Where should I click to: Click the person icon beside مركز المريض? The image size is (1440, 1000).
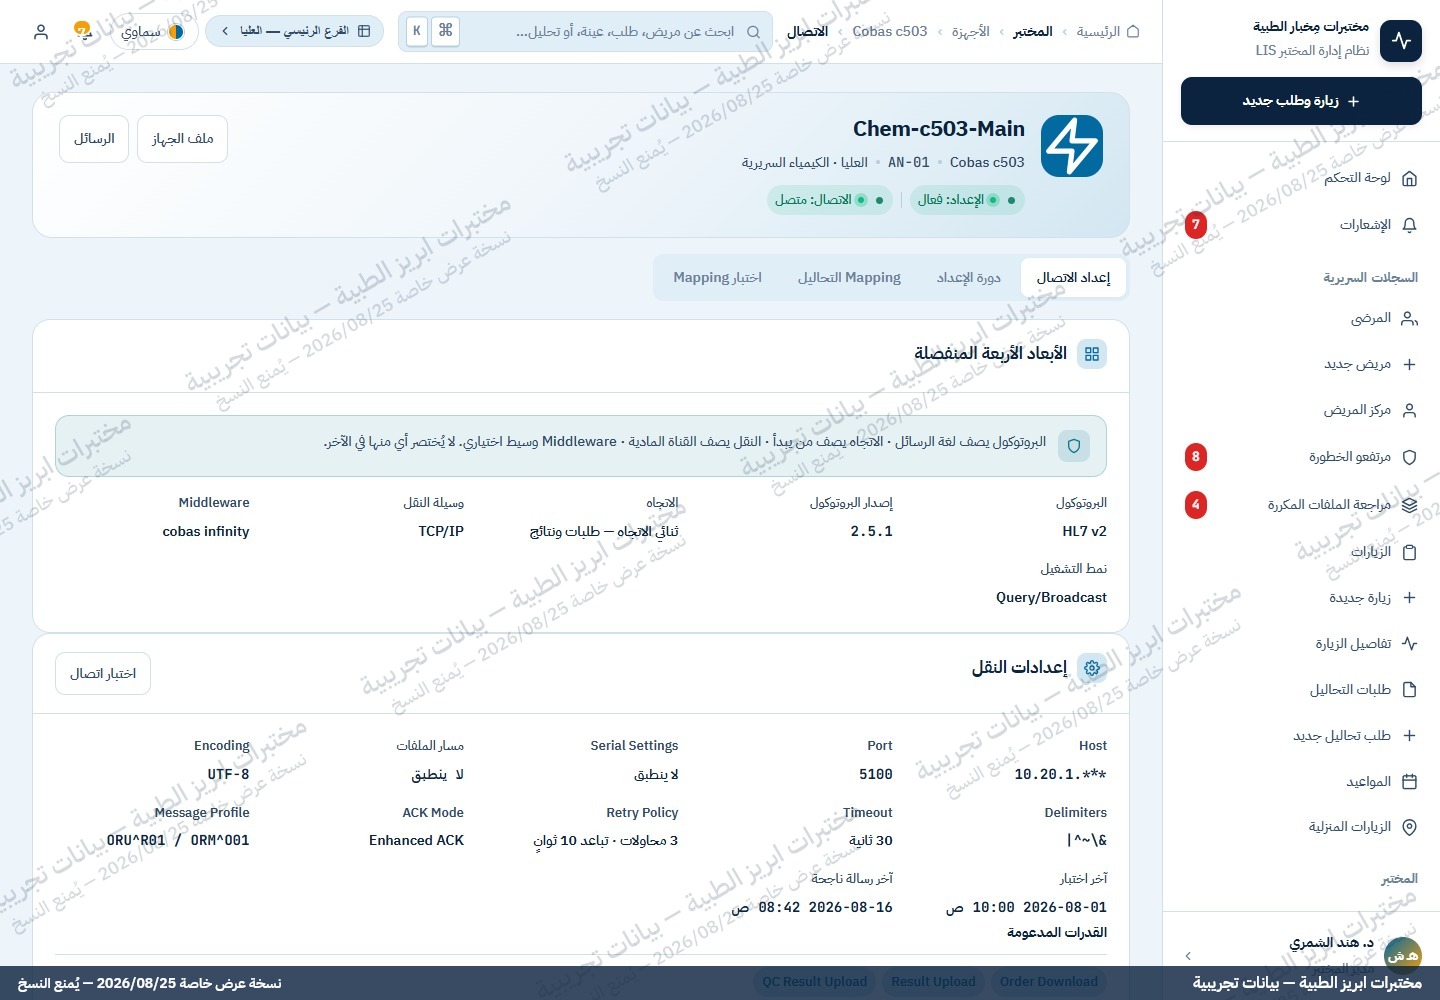[1409, 410]
